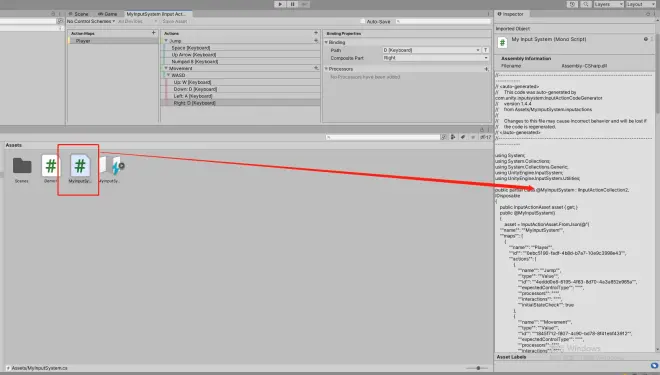660x375 pixels.
Task: Add a processor with the plus icon
Action: [486, 69]
